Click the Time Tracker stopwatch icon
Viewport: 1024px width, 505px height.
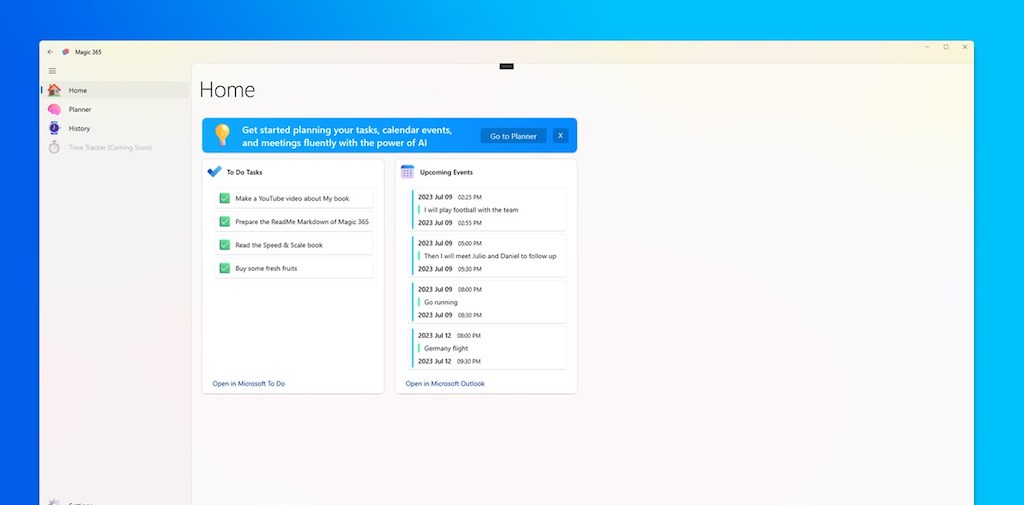pyautogui.click(x=54, y=147)
